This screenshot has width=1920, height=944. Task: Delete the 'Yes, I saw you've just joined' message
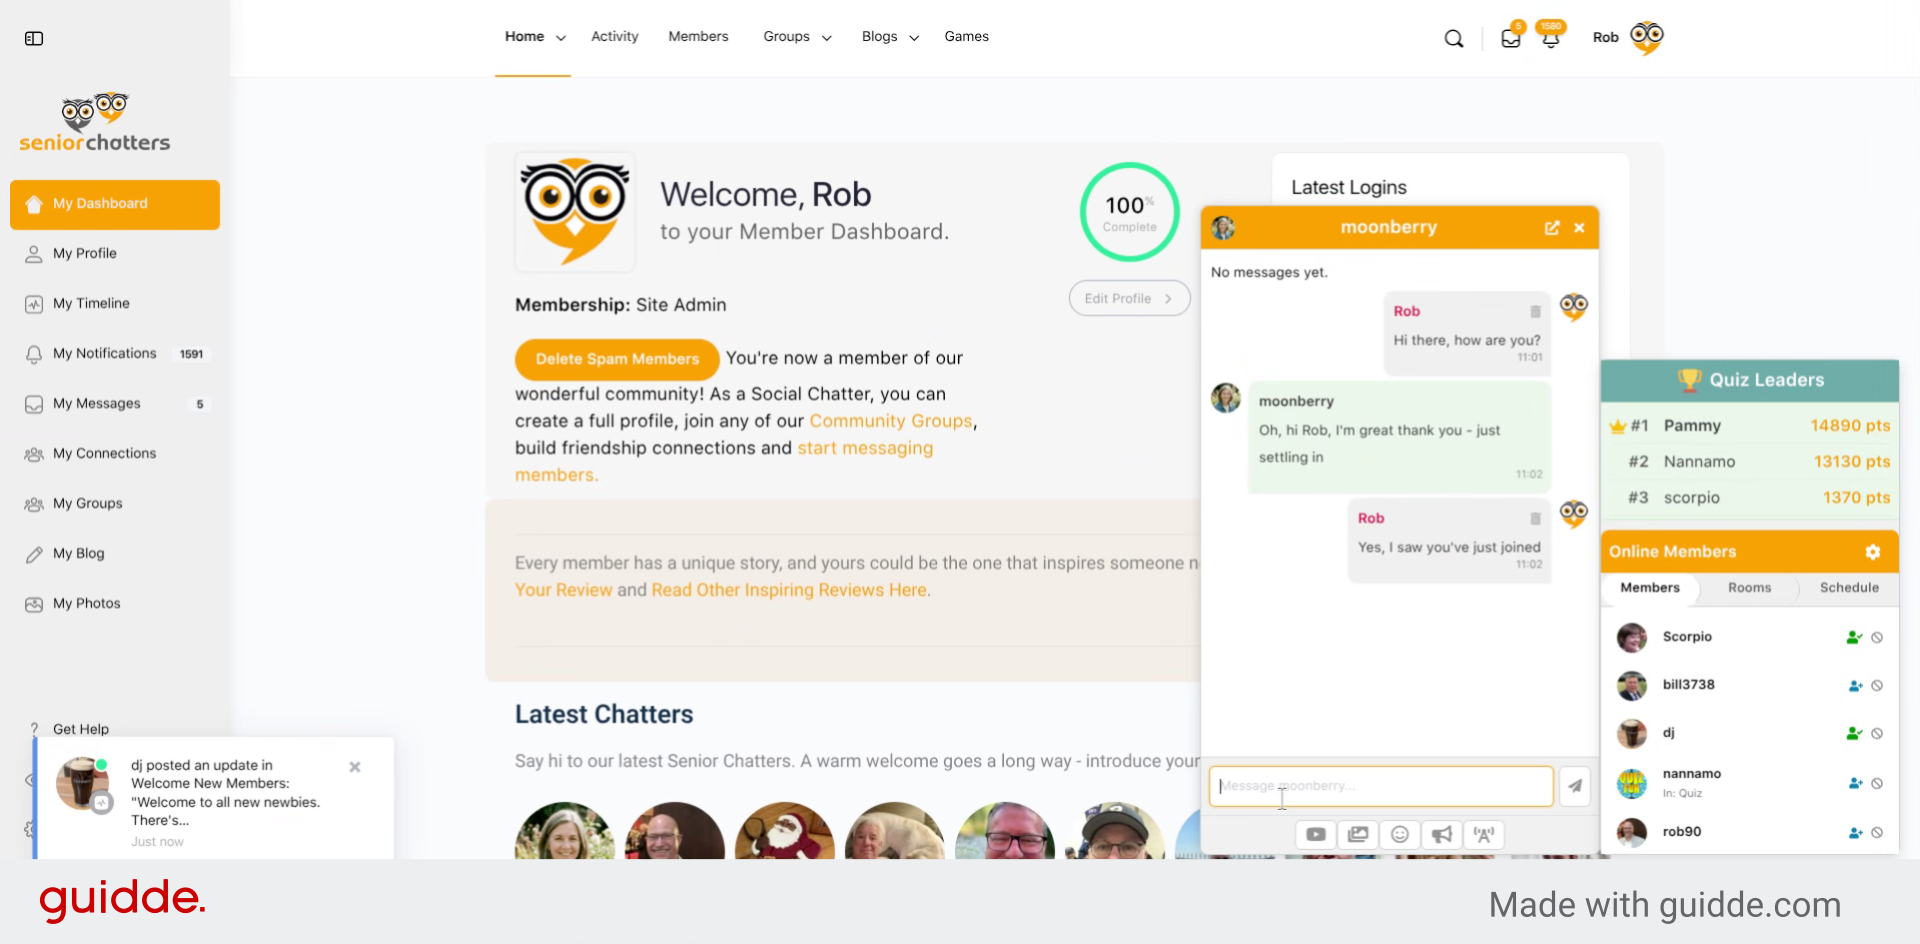1535,519
